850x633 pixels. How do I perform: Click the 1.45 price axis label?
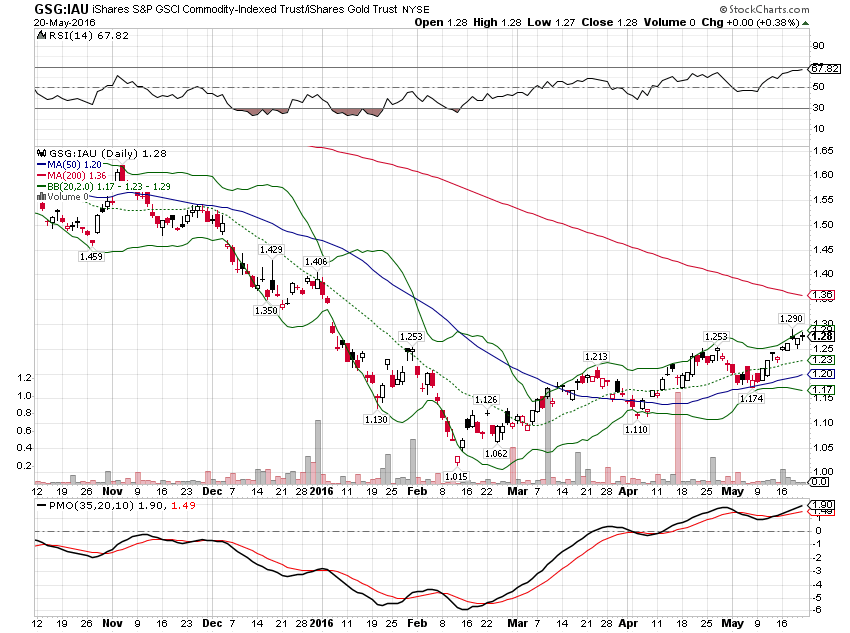click(823, 250)
